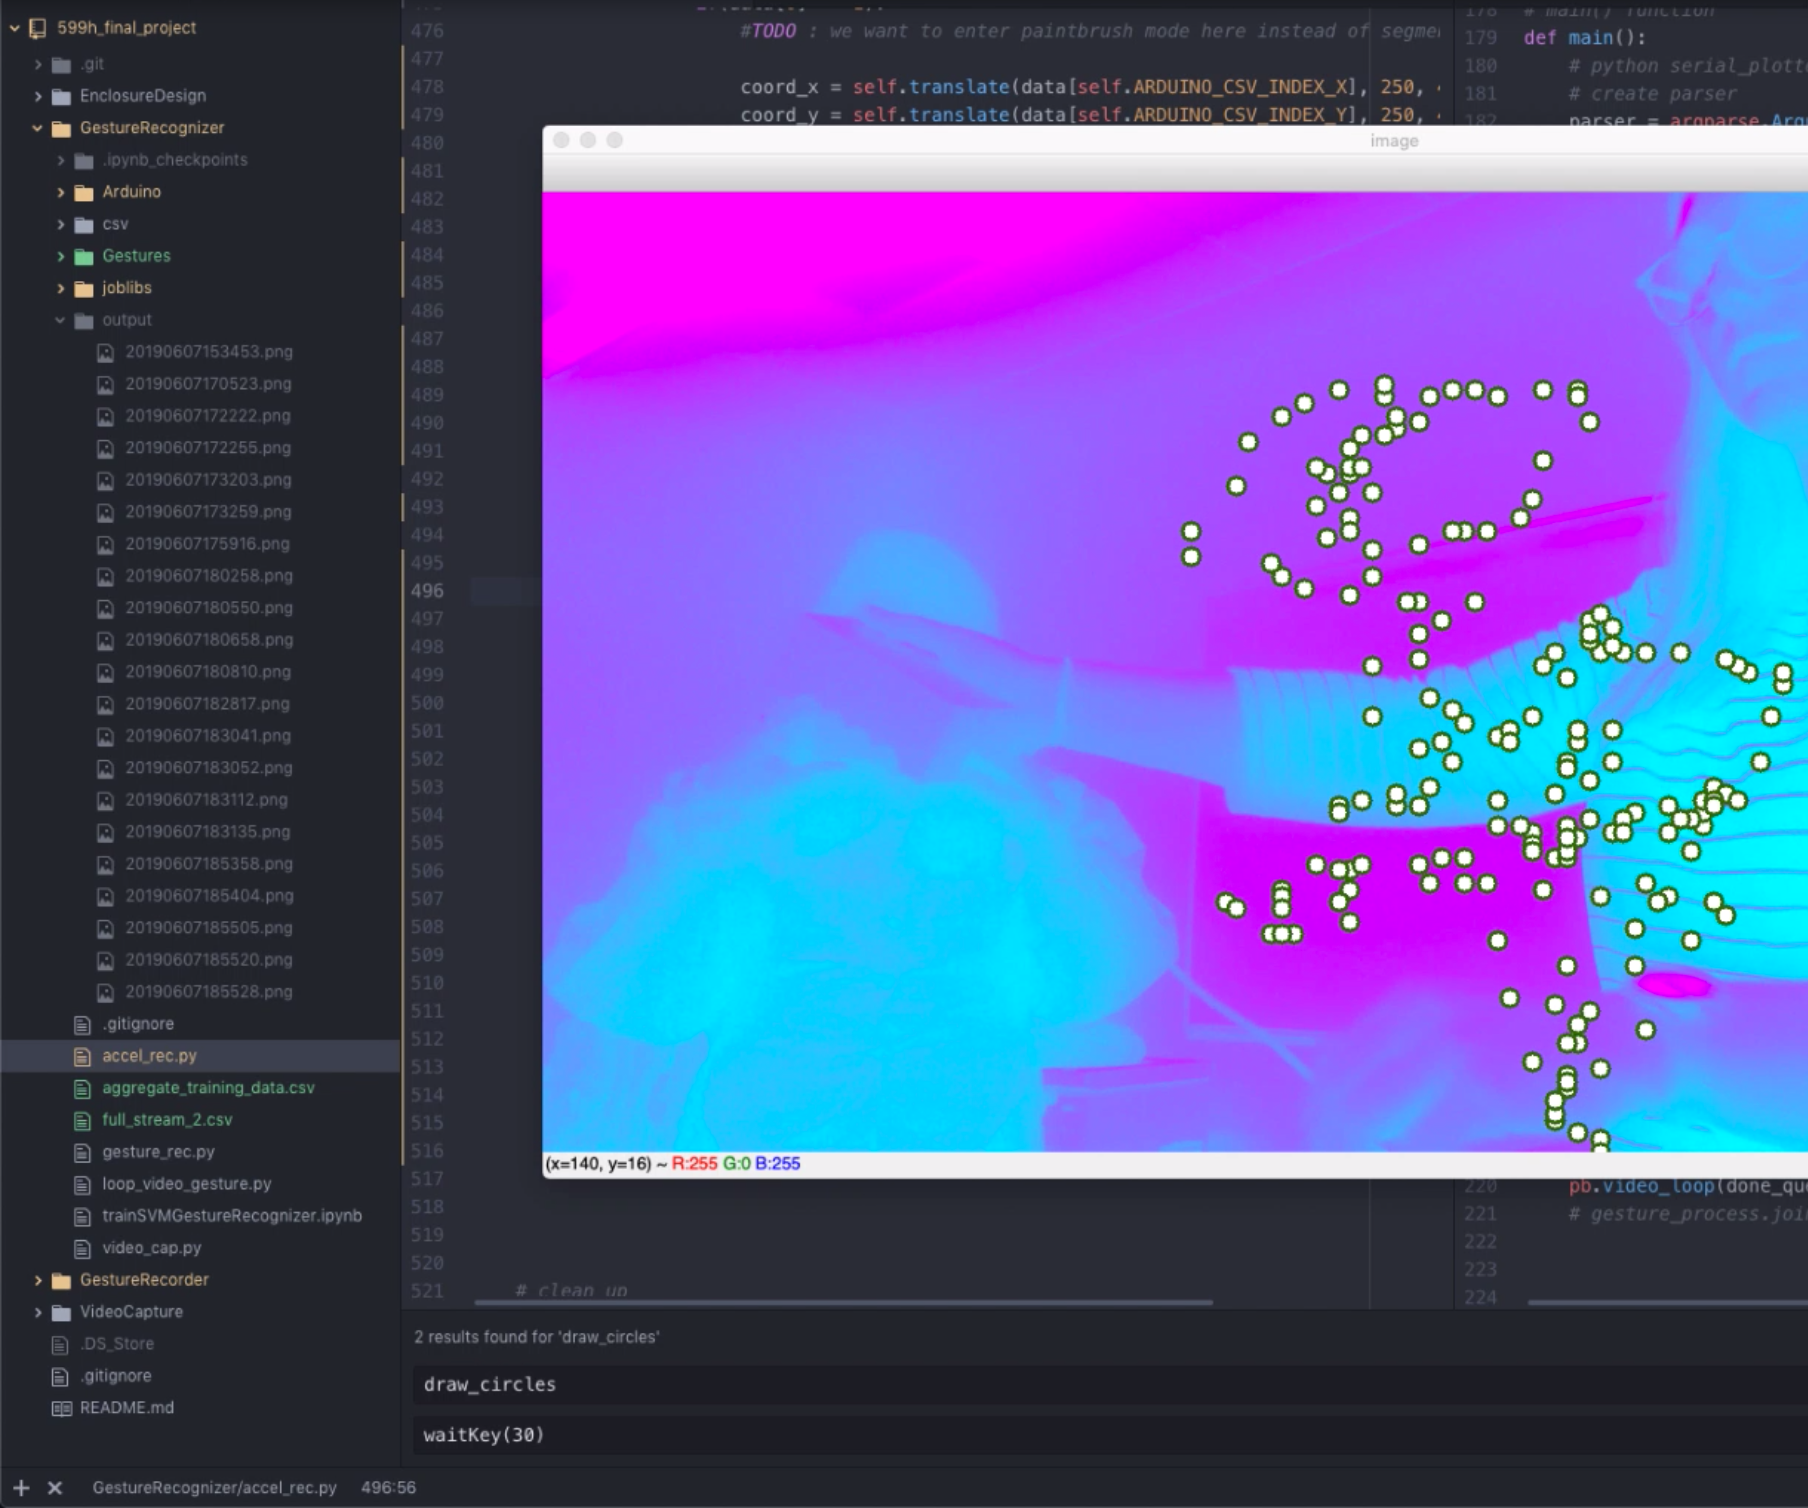Open 20190607182817.png from output folder
Screen dimensions: 1808x1508
point(208,704)
